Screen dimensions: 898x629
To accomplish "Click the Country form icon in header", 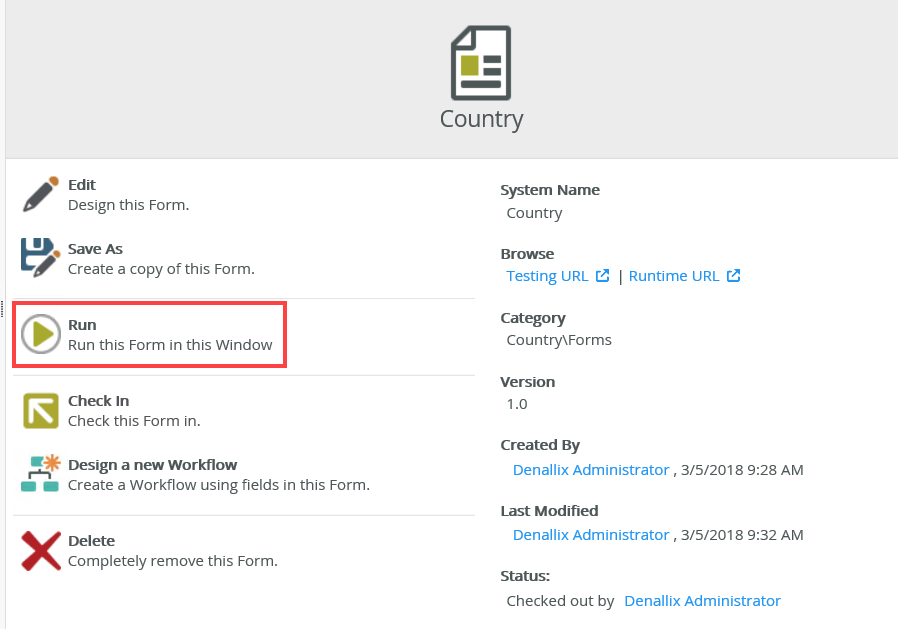I will (481, 63).
